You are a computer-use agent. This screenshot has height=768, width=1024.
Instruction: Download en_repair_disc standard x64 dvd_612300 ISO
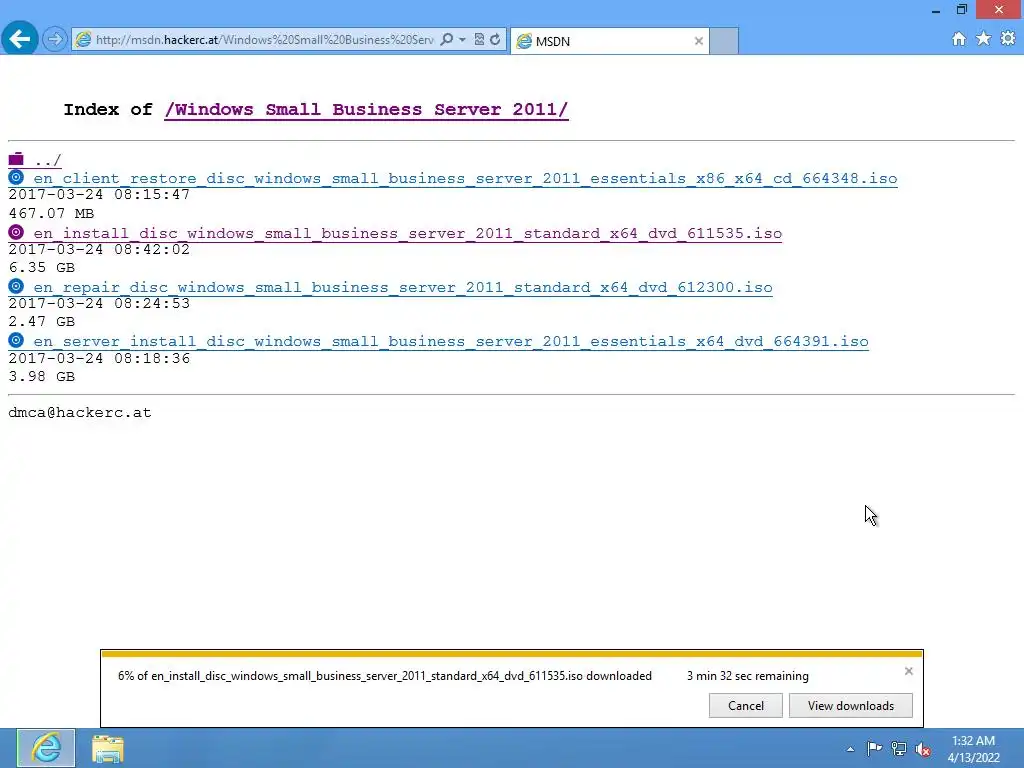click(403, 288)
